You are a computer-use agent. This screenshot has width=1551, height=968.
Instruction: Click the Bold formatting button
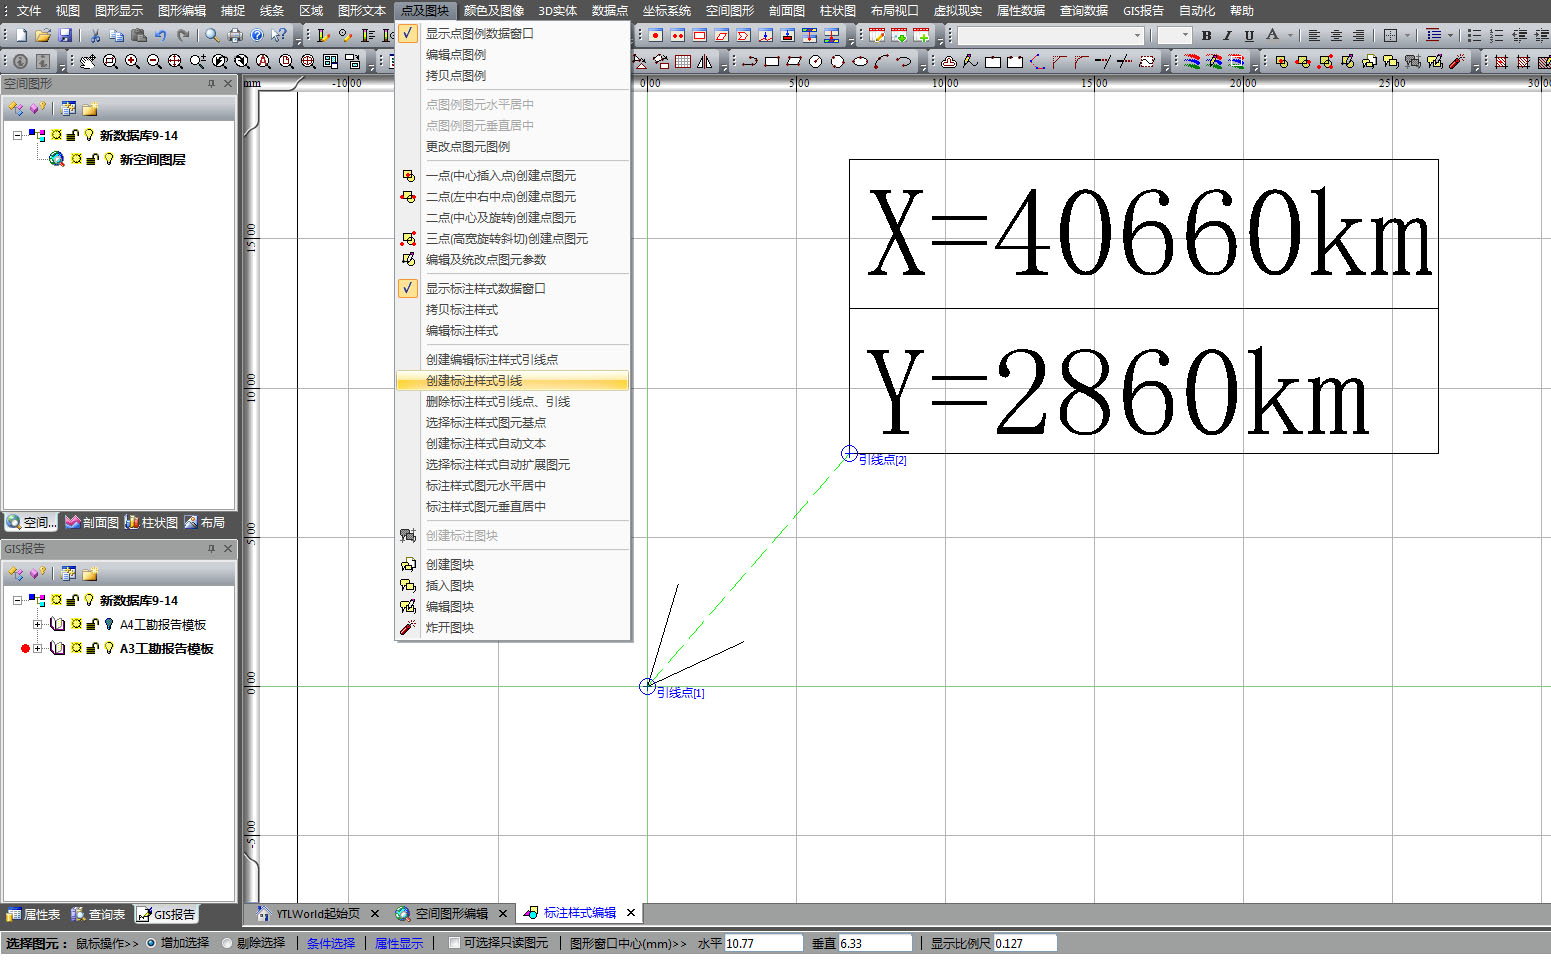point(1207,35)
